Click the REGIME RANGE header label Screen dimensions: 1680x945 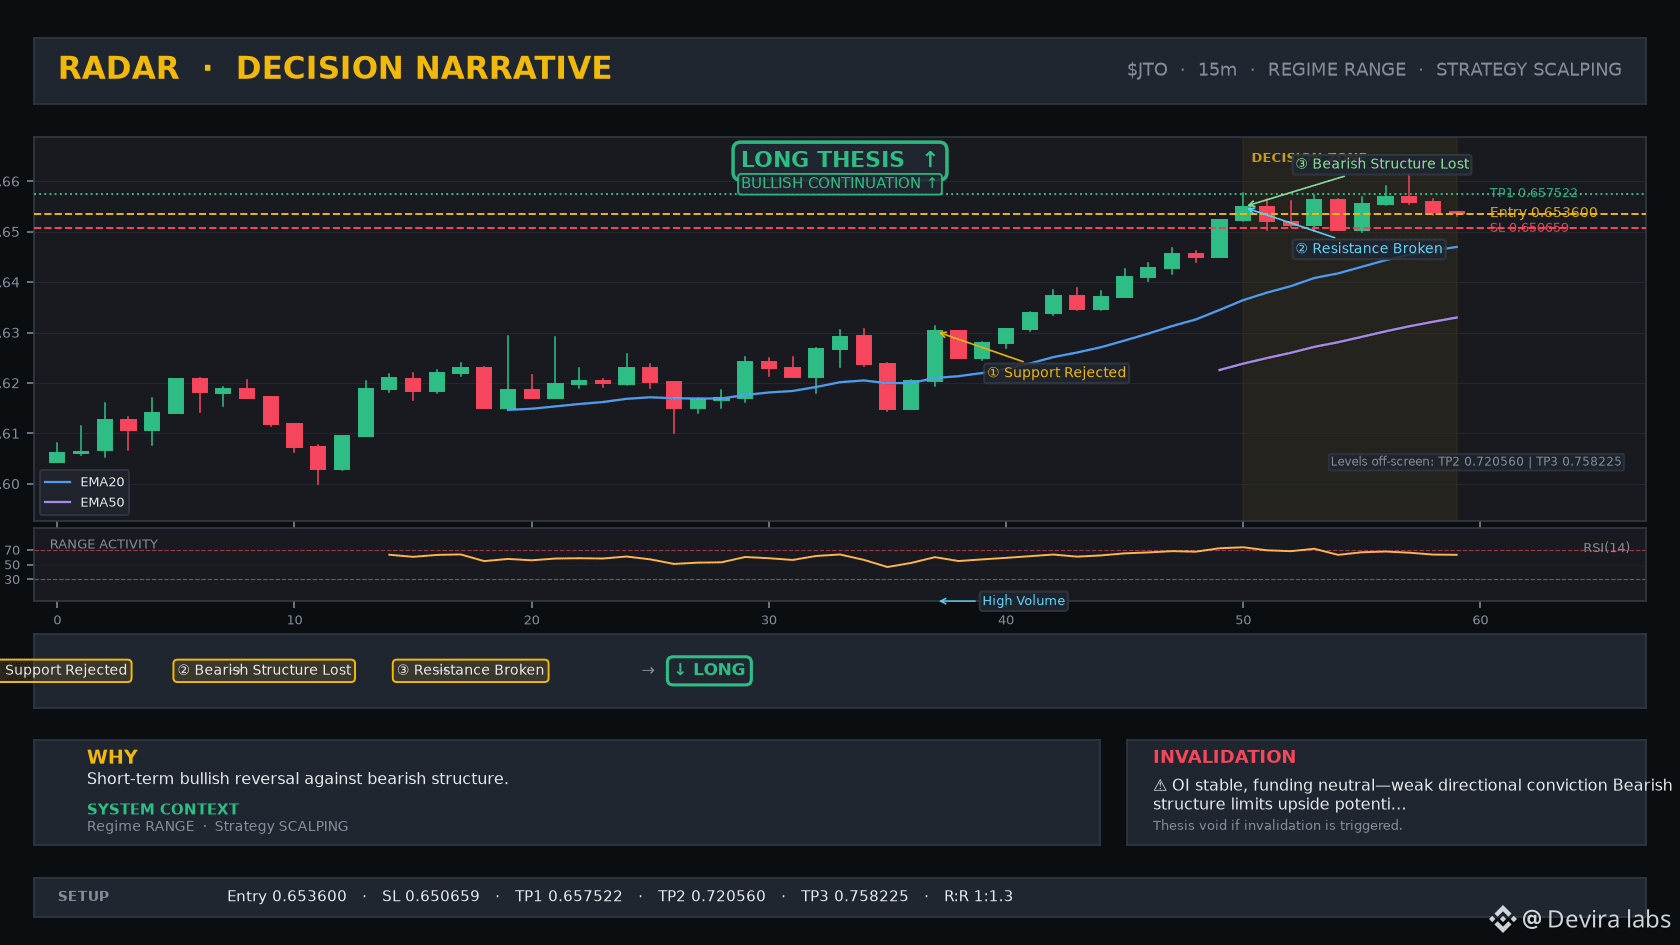coord(1336,70)
